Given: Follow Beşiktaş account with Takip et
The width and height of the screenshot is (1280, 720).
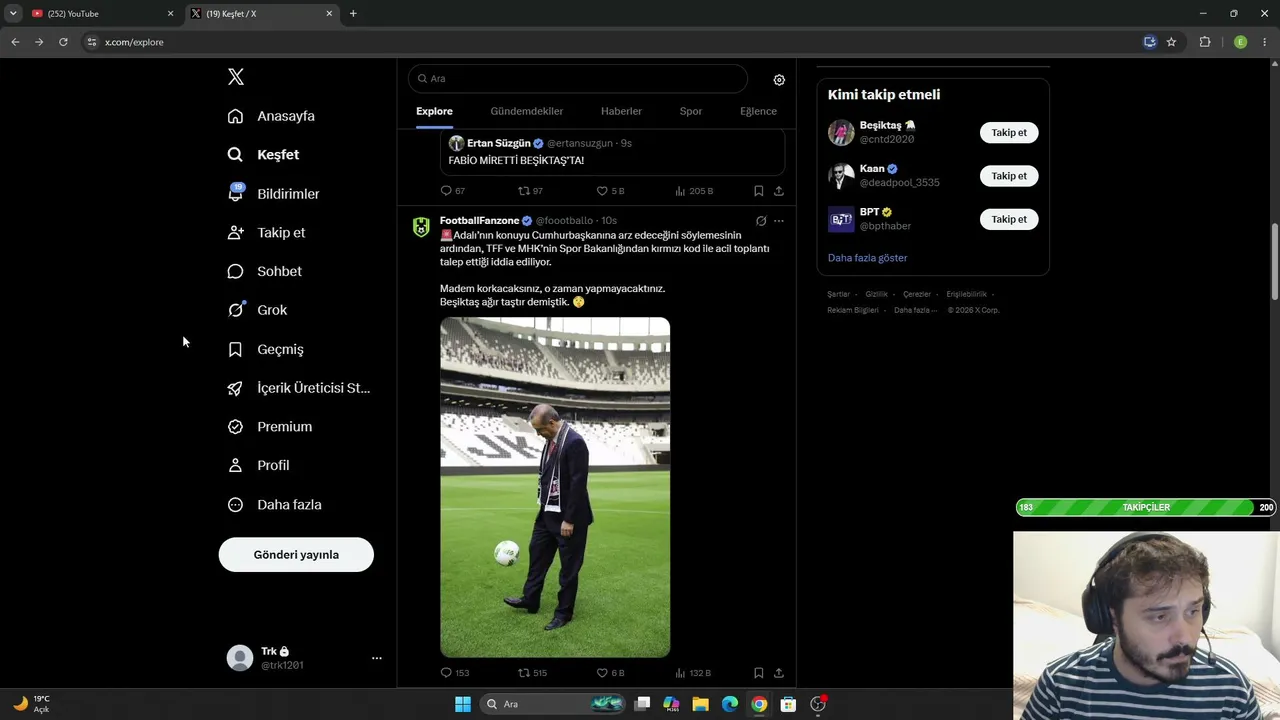Looking at the screenshot, I should coord(1009,133).
